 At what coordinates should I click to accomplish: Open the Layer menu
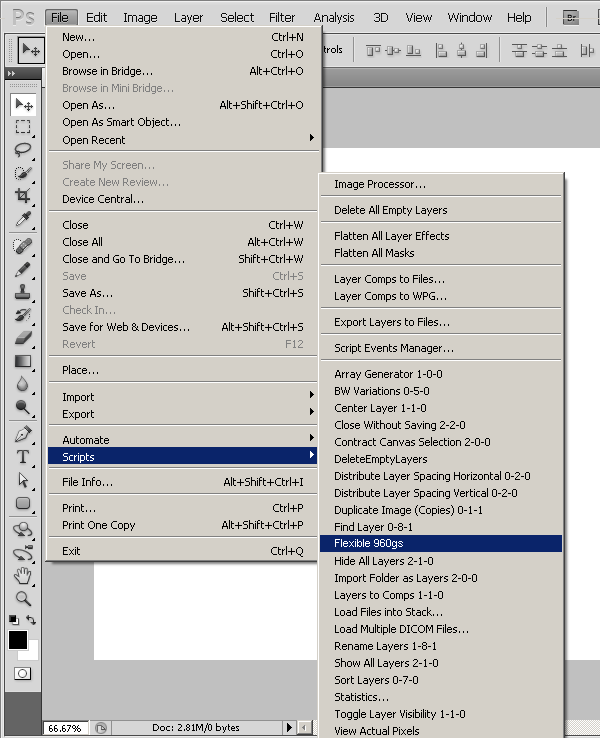click(188, 18)
